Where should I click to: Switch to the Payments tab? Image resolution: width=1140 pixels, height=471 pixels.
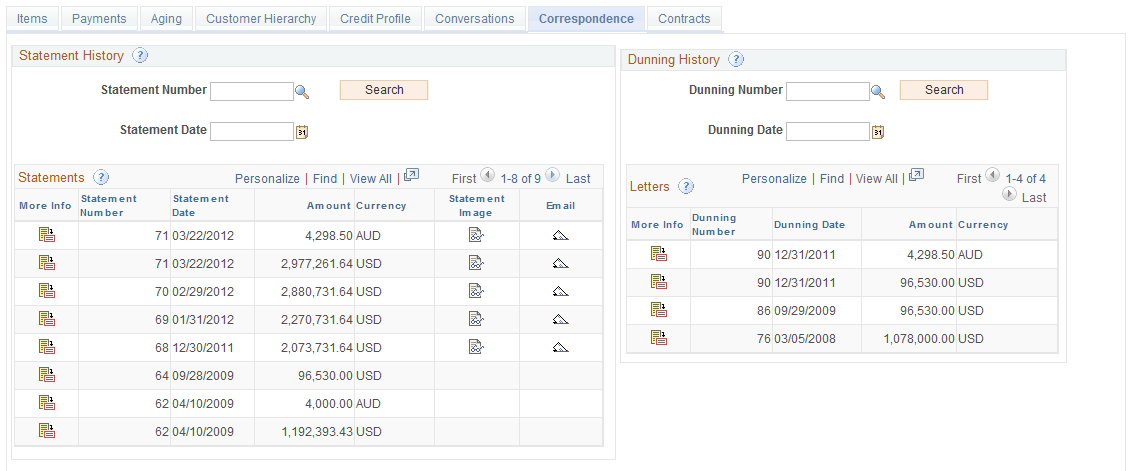point(99,19)
